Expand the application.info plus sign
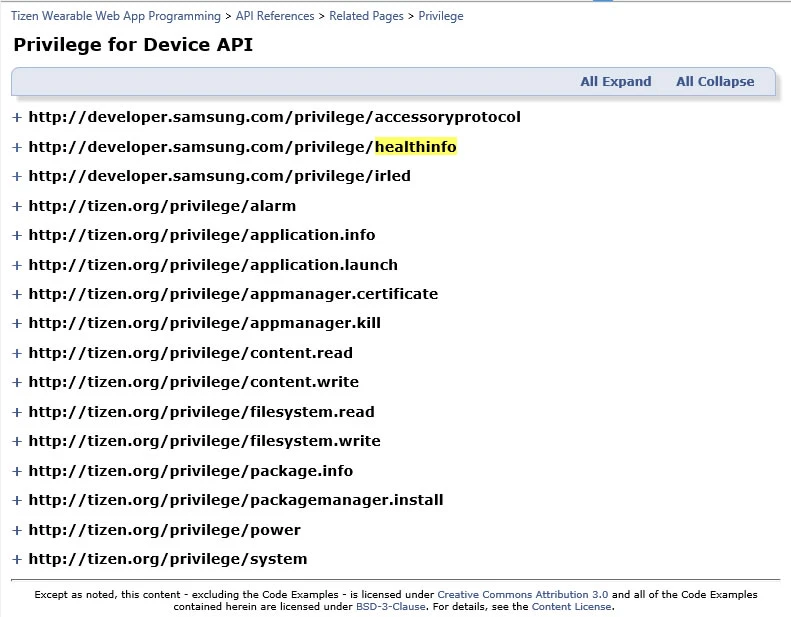The image size is (791, 617). [17, 236]
